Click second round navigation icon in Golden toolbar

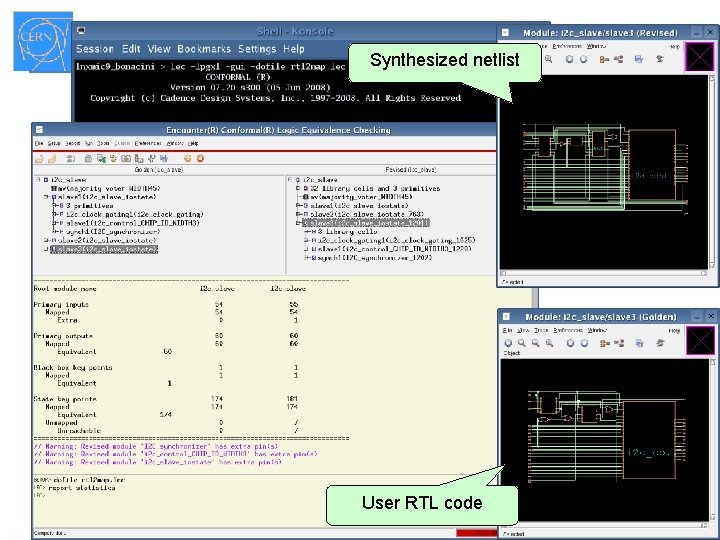[x=584, y=343]
